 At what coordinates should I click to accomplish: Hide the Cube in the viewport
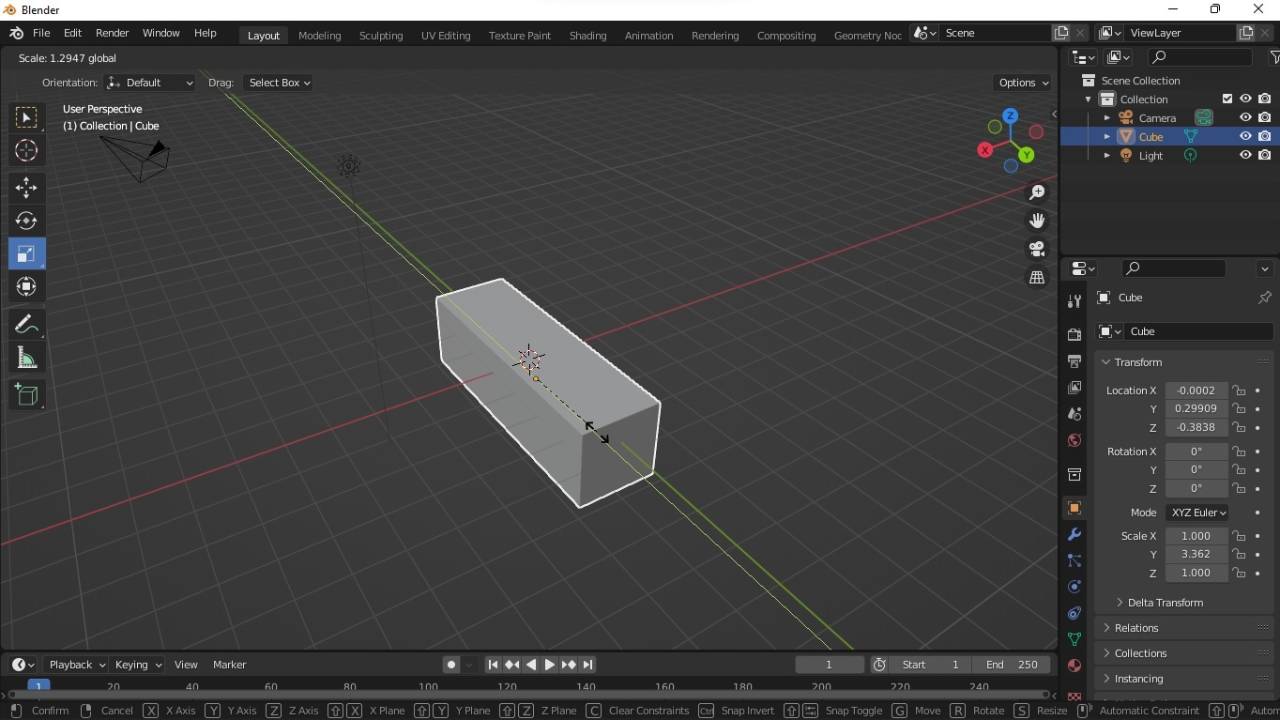click(x=1246, y=137)
